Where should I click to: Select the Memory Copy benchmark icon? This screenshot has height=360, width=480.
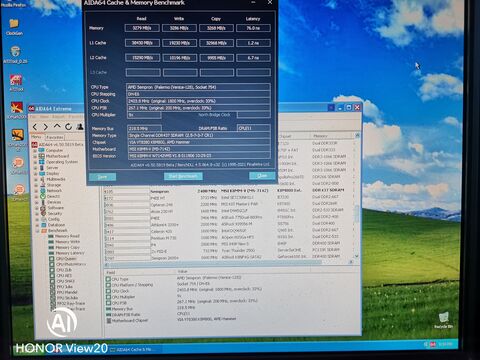click(x=51, y=247)
